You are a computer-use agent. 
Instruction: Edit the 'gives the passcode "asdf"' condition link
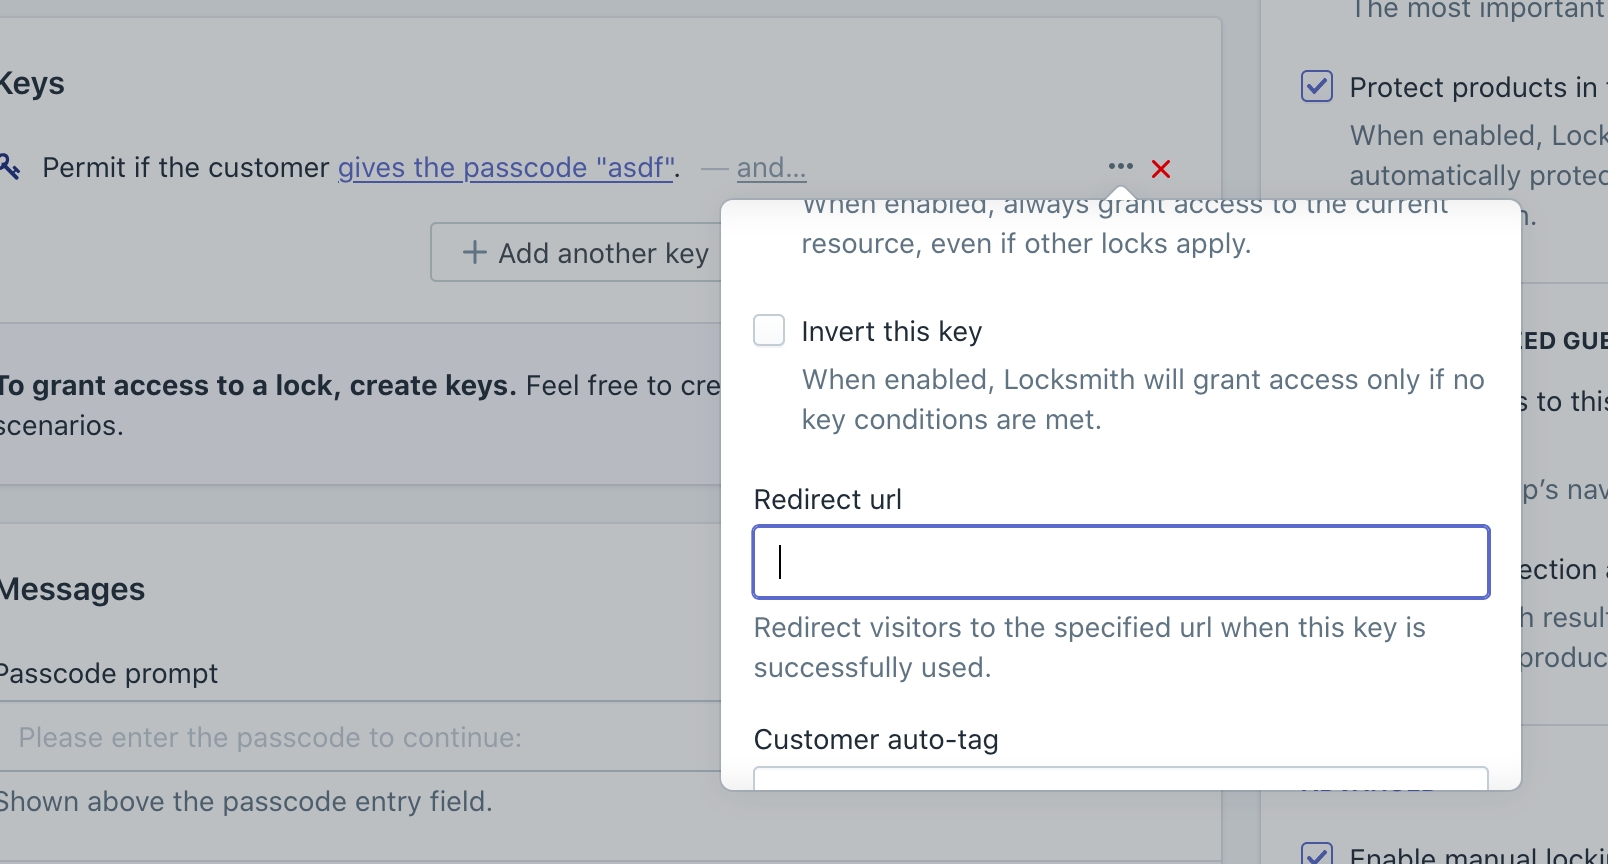[x=506, y=168]
